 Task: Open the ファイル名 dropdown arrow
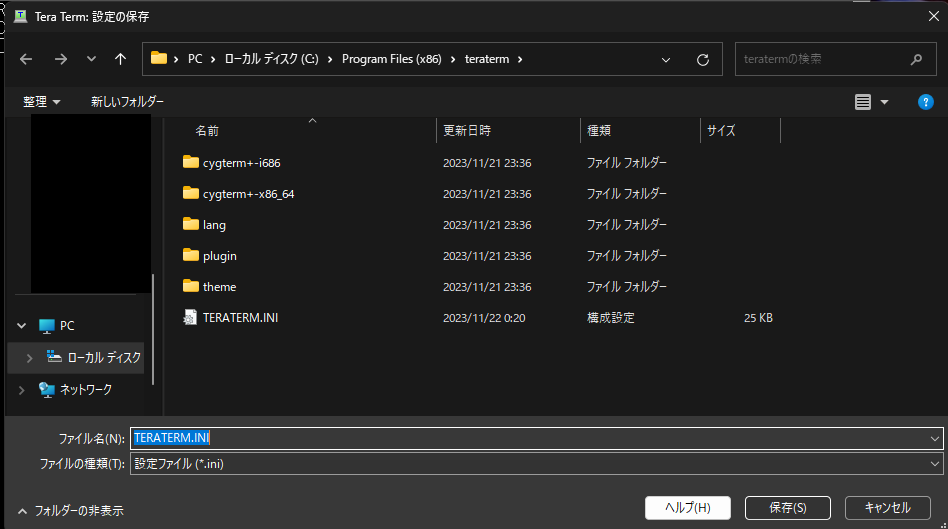pyautogui.click(x=935, y=439)
